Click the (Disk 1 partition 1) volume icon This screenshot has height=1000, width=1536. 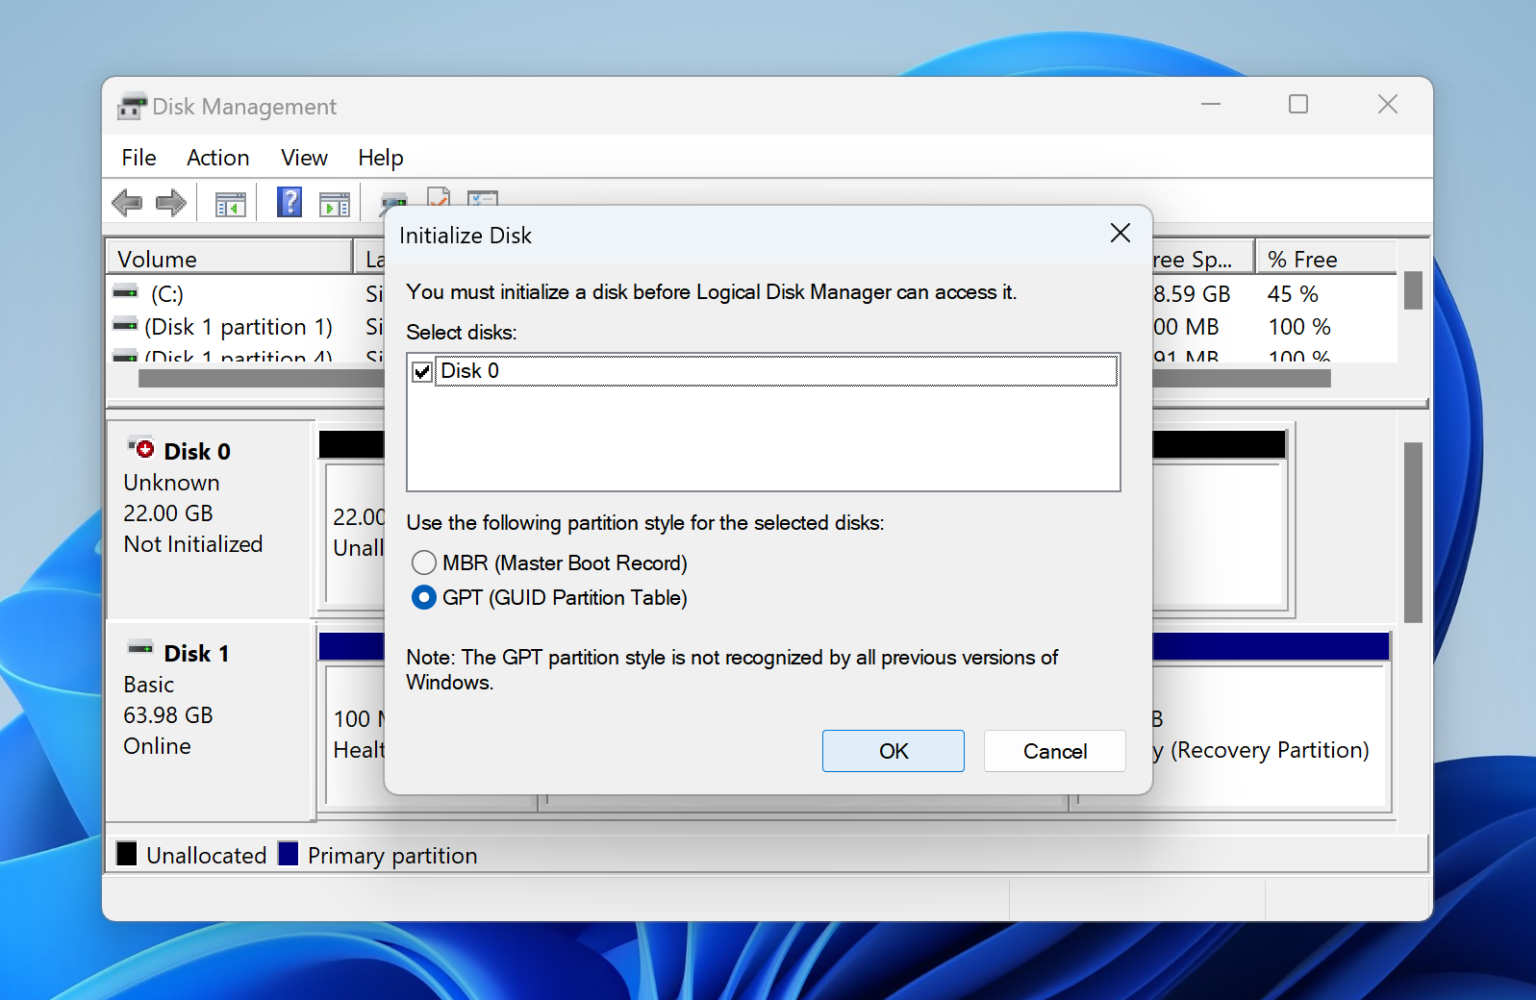(x=126, y=326)
